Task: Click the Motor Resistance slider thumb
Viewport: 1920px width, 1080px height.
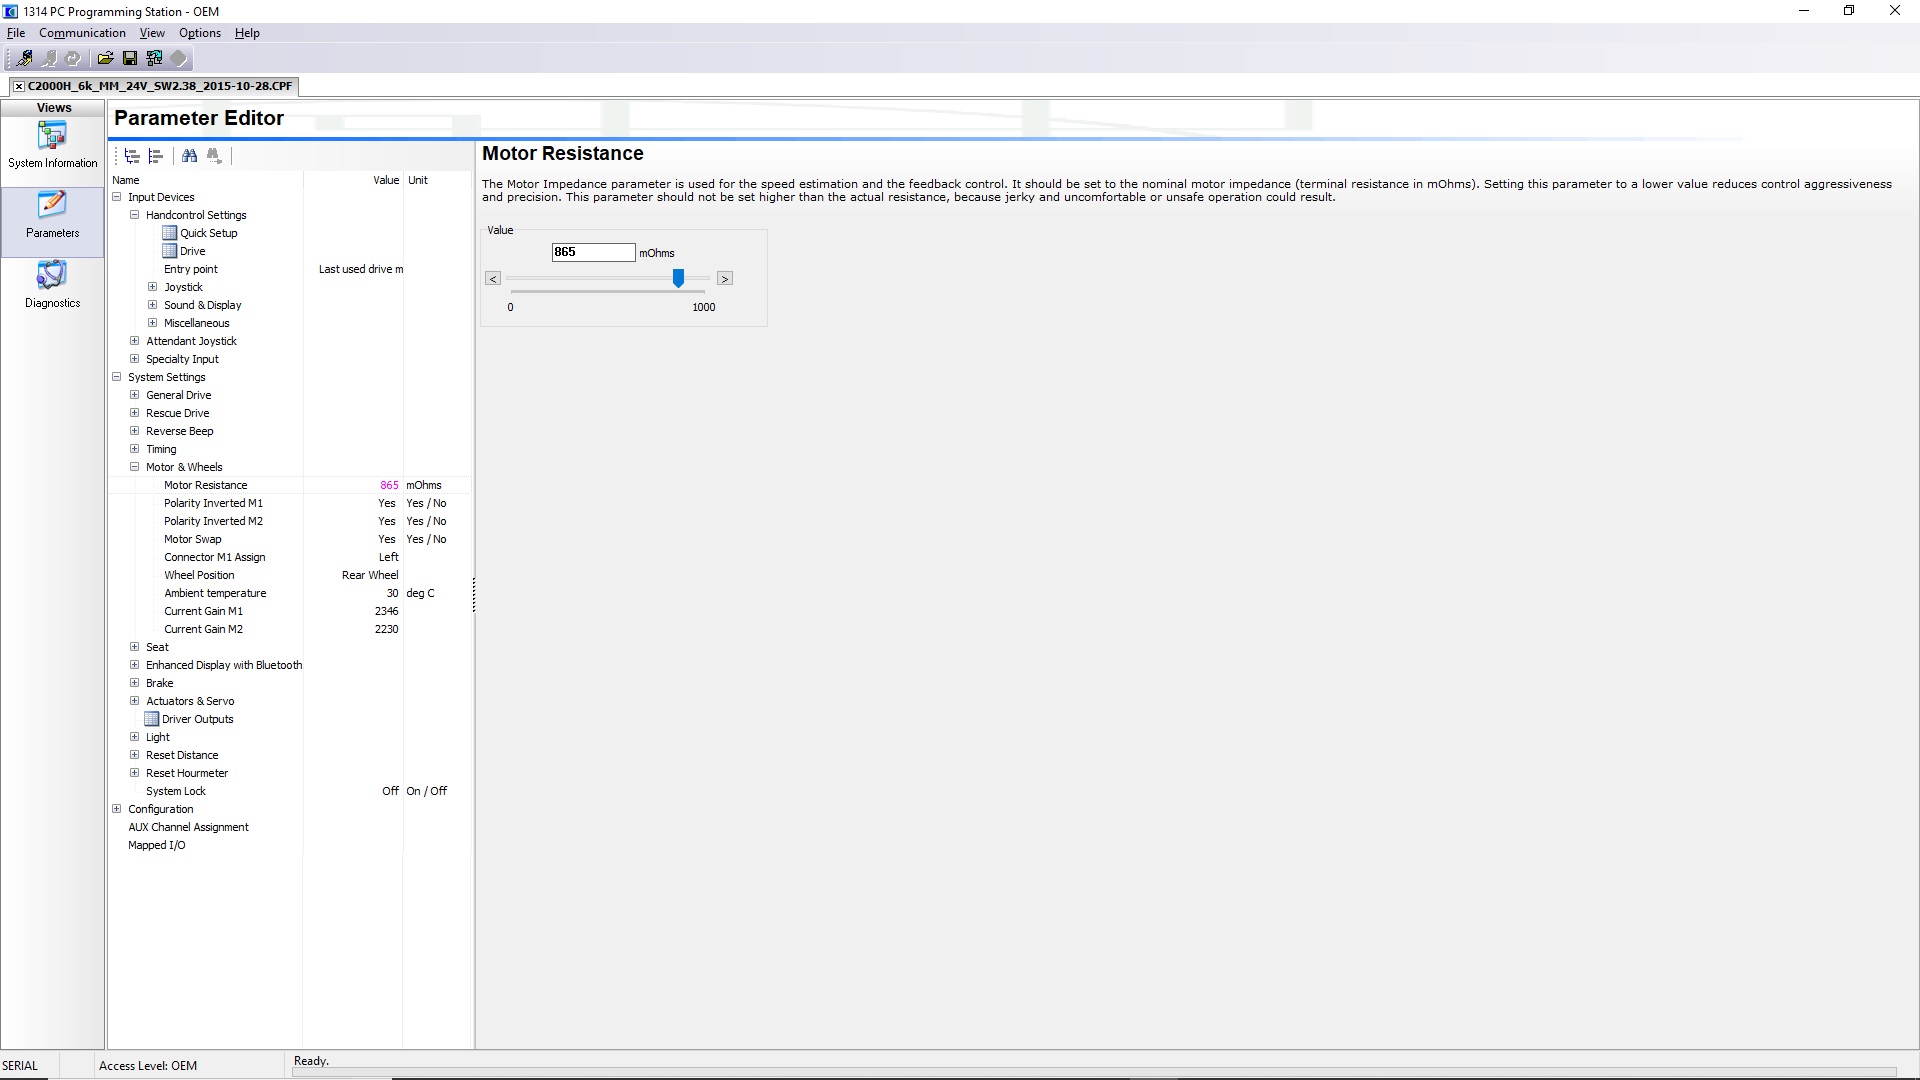Action: click(x=678, y=278)
